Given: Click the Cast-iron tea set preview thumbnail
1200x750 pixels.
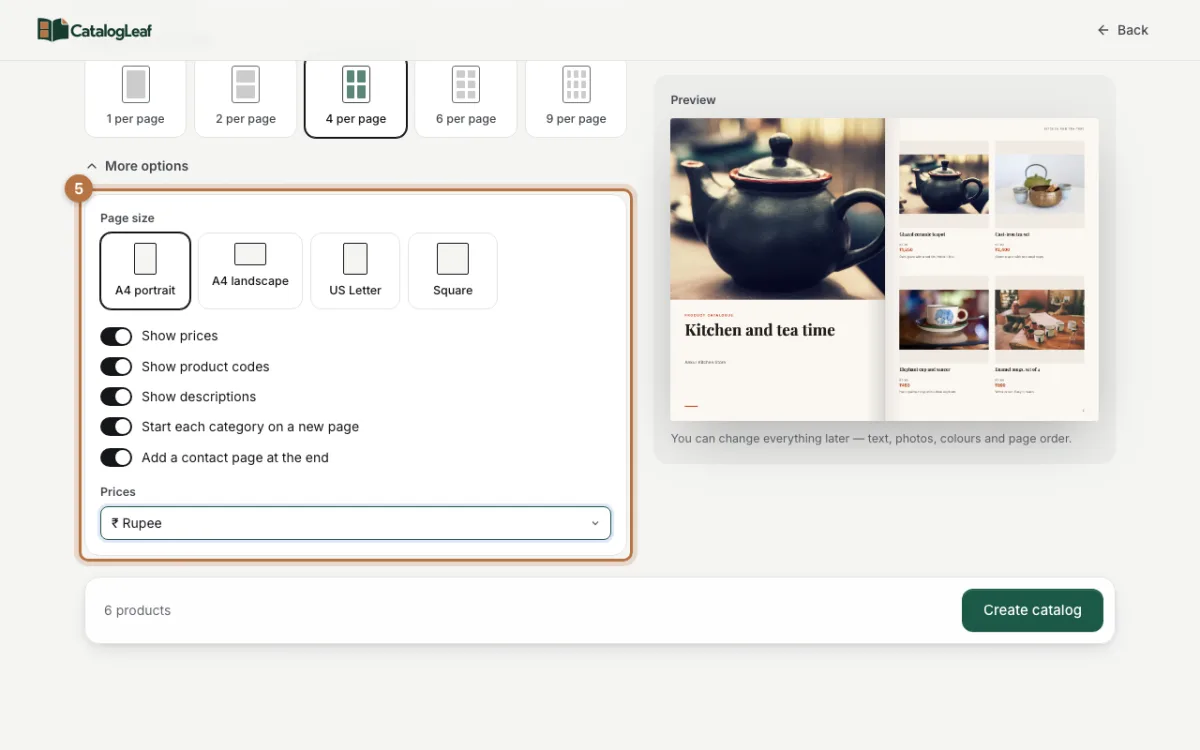Looking at the screenshot, I should pos(1040,185).
